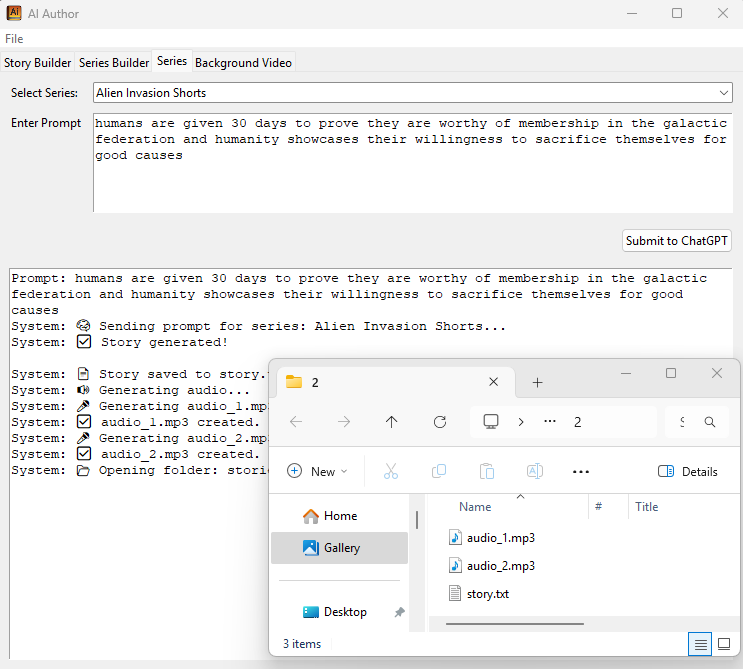743x669 pixels.
Task: Select Gallery in Explorer navigation pane
Action: (x=339, y=548)
